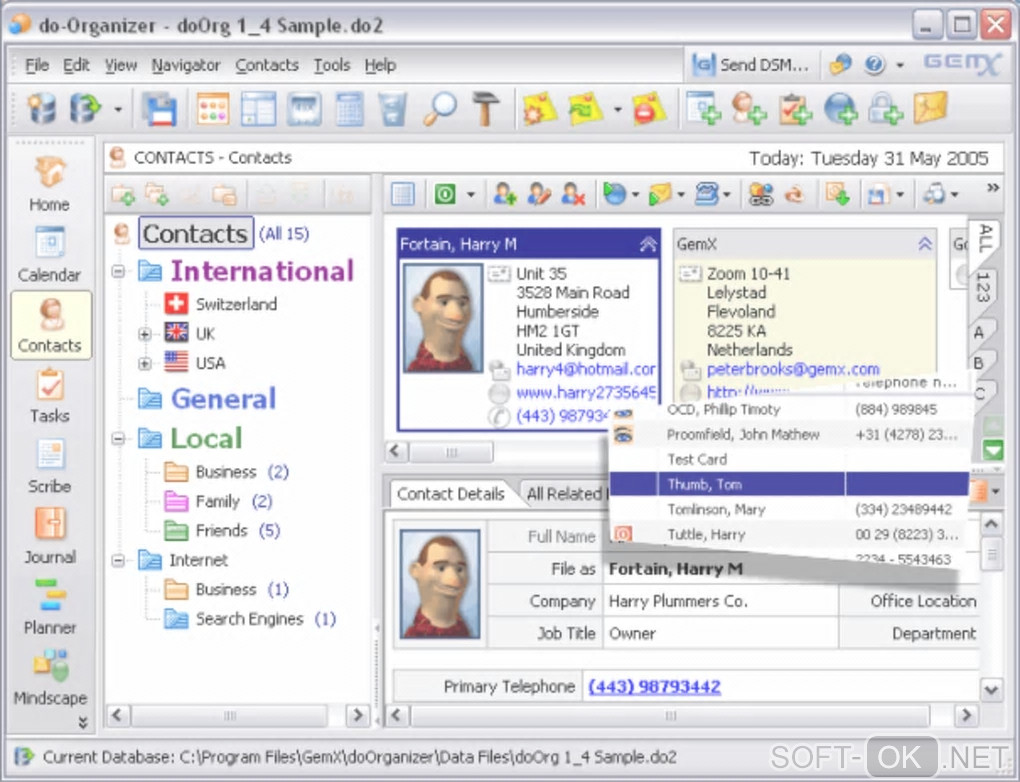The height and width of the screenshot is (782, 1020).
Task: Click the floppy disk save icon
Action: pos(159,109)
